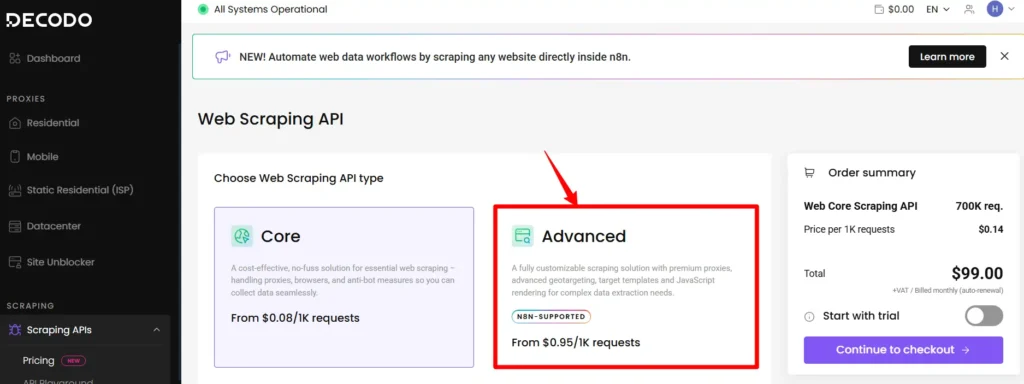Click Continue to checkout button
The image size is (1024, 384).
click(x=903, y=350)
